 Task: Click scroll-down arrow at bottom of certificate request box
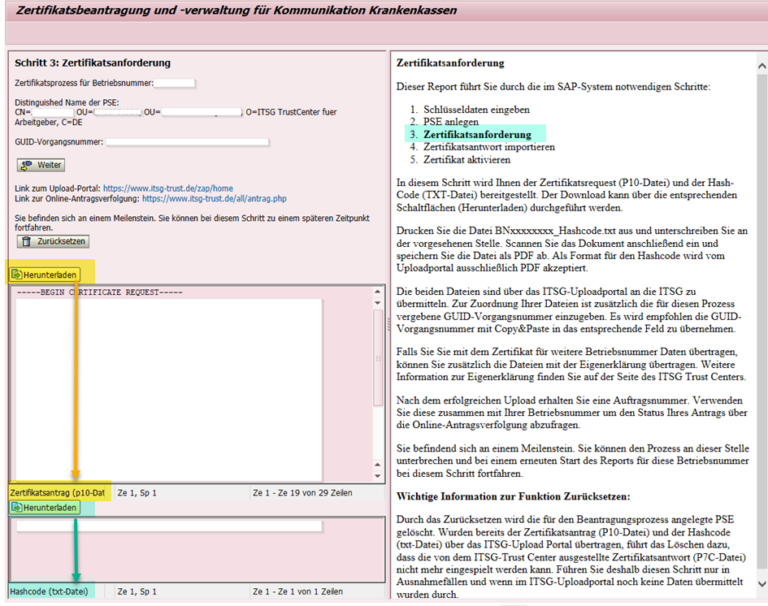(x=377, y=476)
